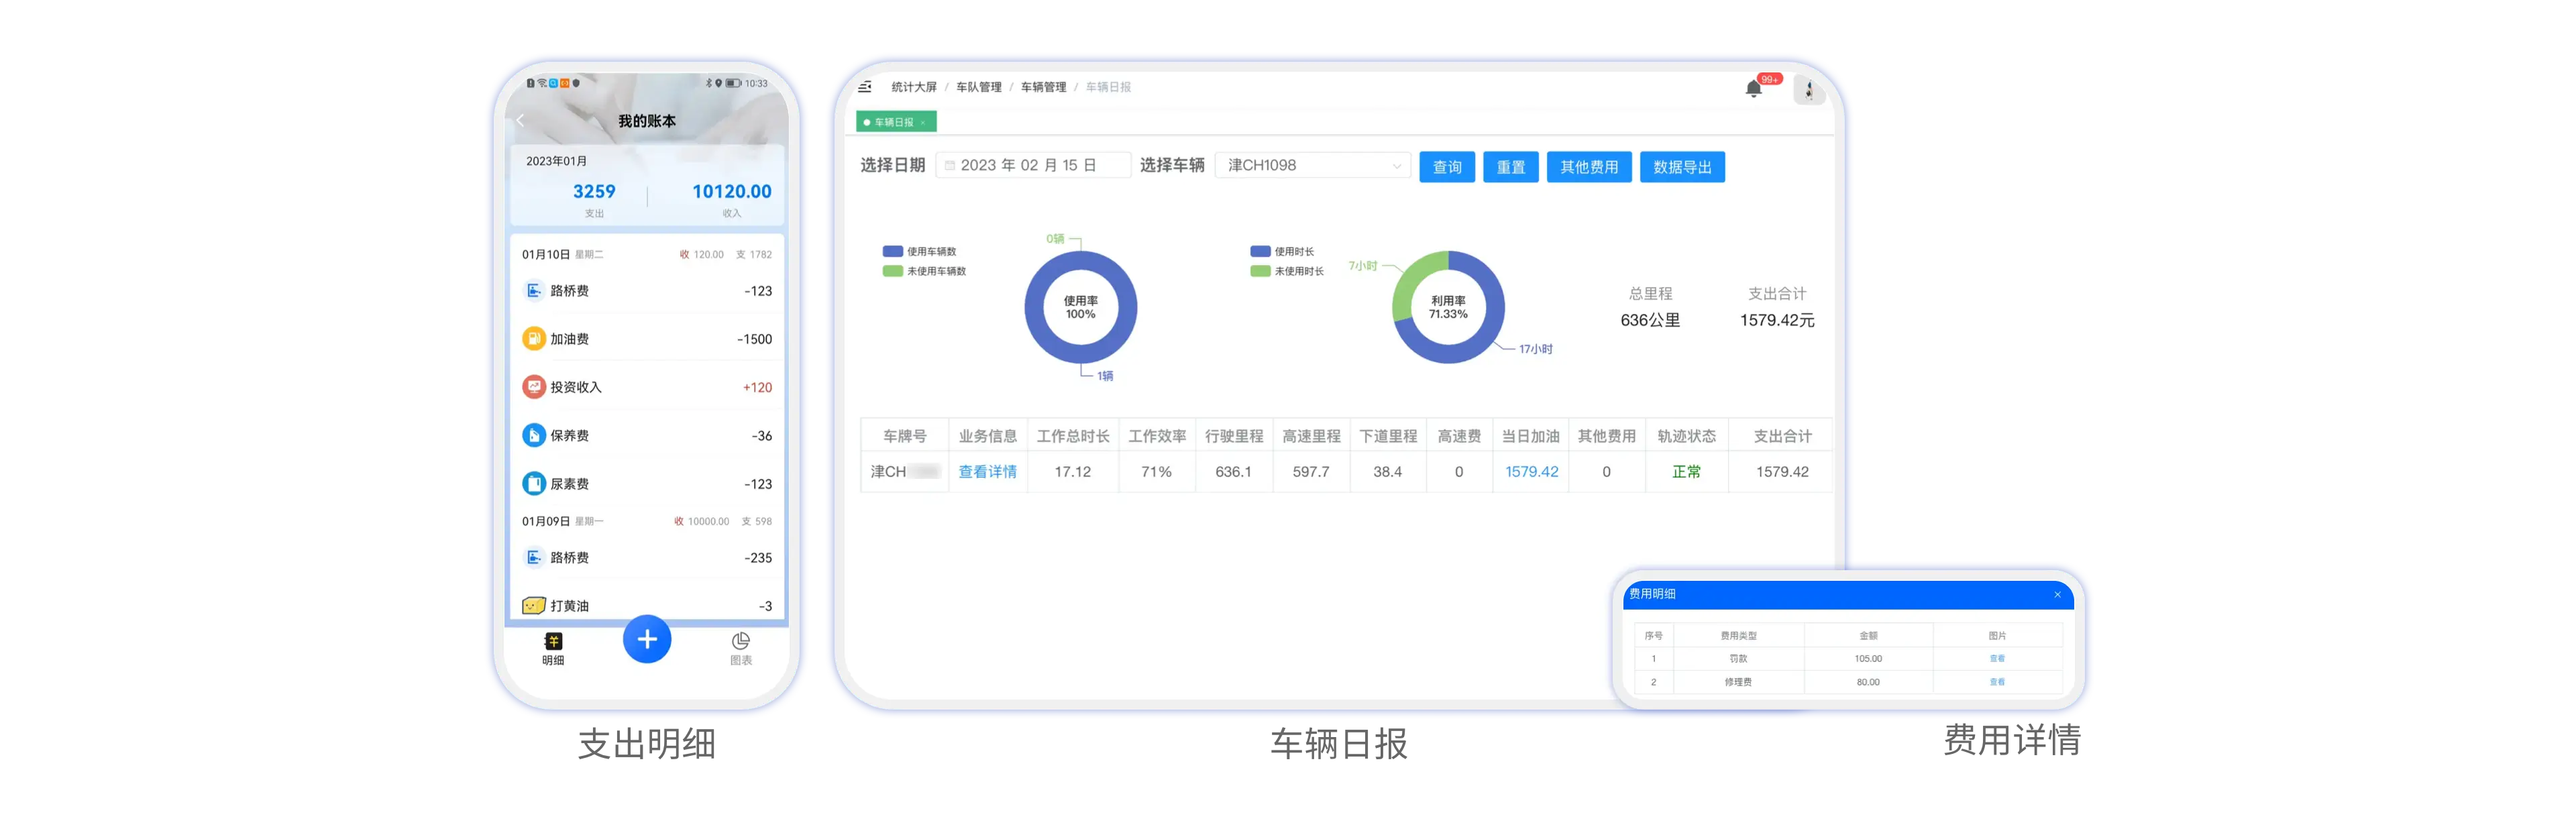Open the 查看详情 link in table
Viewport: 2576px width, 833px height.
[987, 472]
